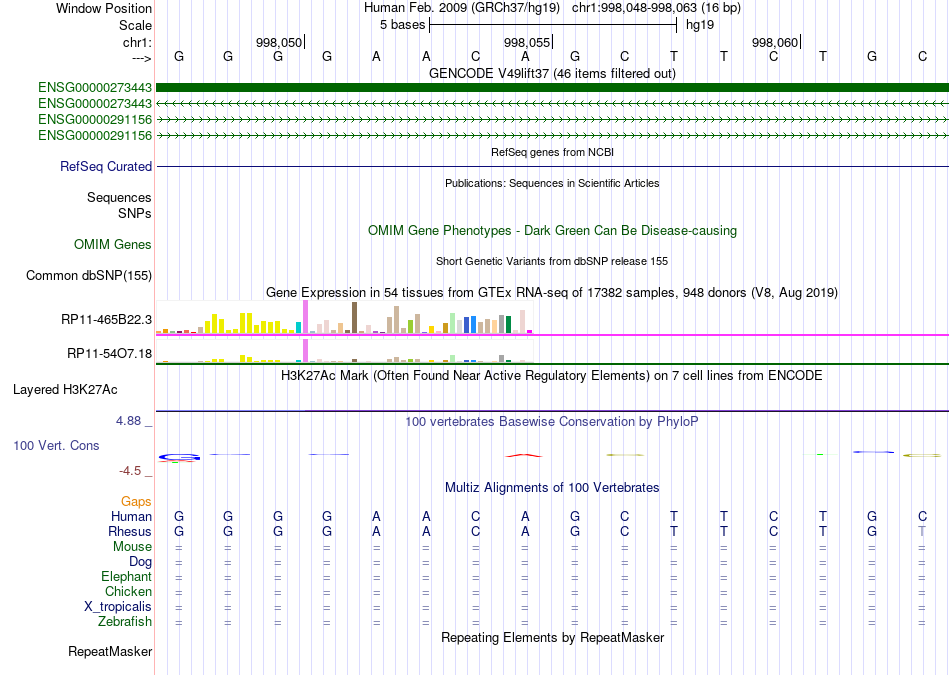Image resolution: width=950 pixels, height=675 pixels.
Task: Click the RepeatMasker track label
Action: coord(110,651)
